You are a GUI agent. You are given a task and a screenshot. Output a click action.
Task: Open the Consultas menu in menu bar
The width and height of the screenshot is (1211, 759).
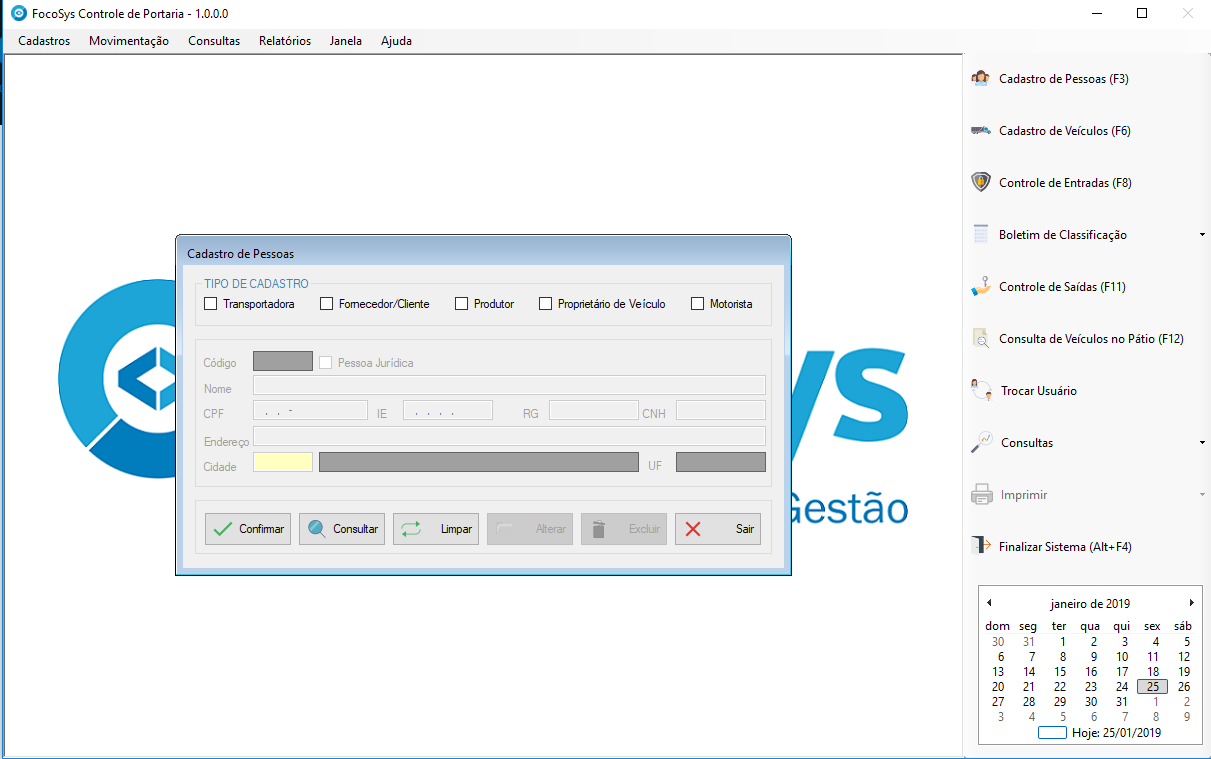click(214, 41)
